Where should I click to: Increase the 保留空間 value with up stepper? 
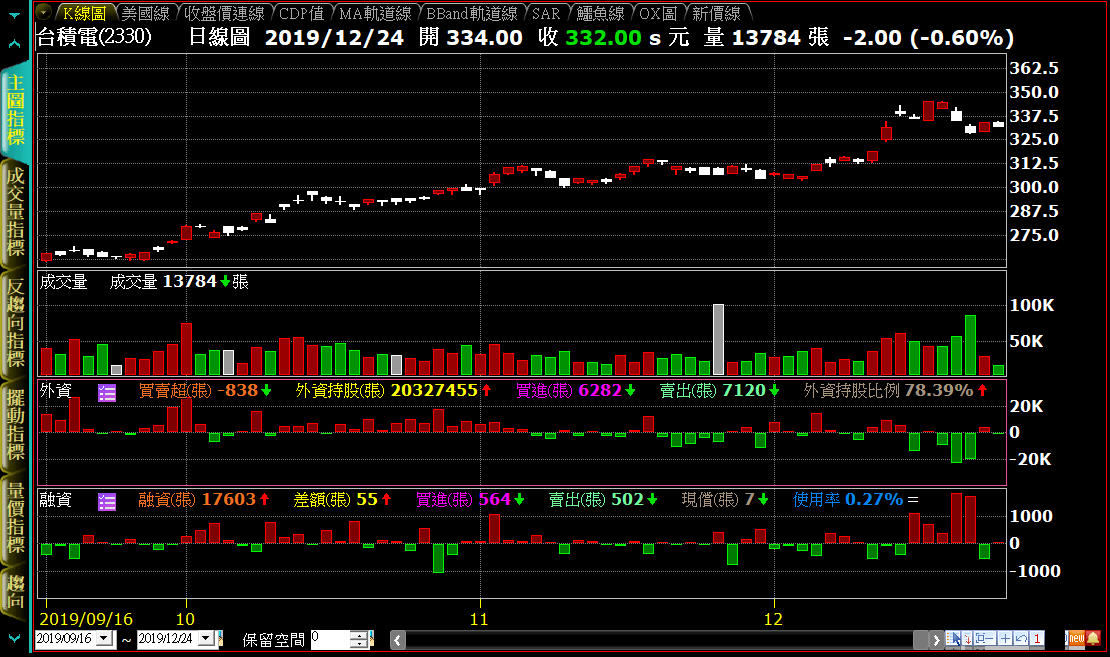[x=360, y=634]
